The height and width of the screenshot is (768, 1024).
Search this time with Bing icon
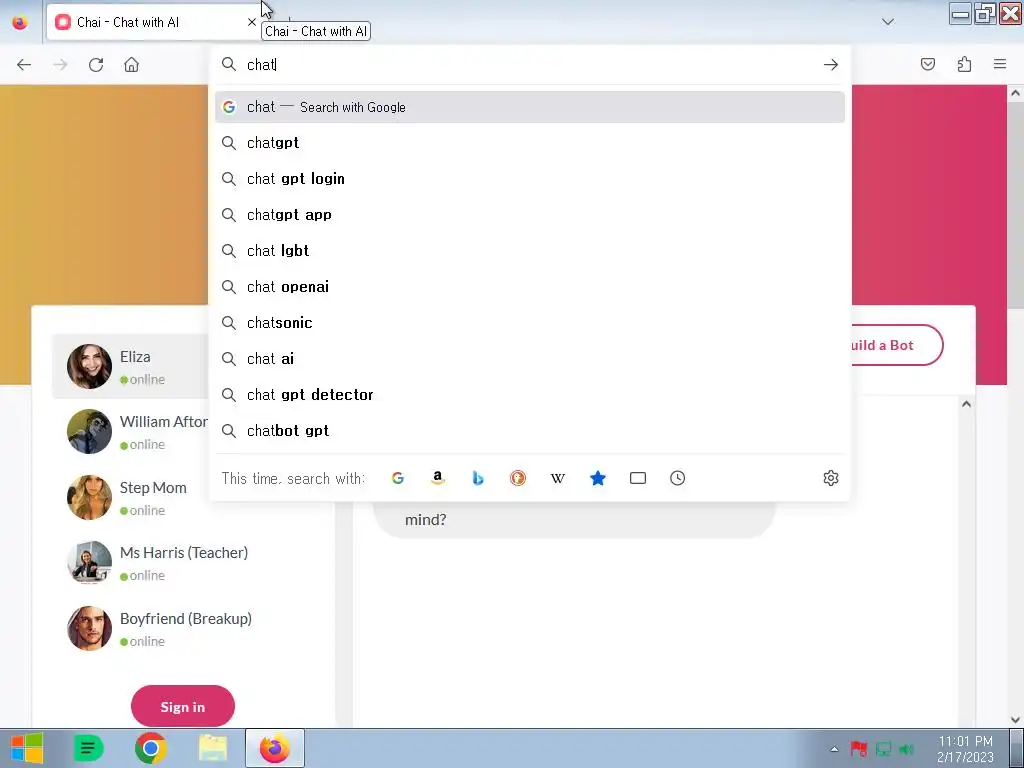click(477, 478)
